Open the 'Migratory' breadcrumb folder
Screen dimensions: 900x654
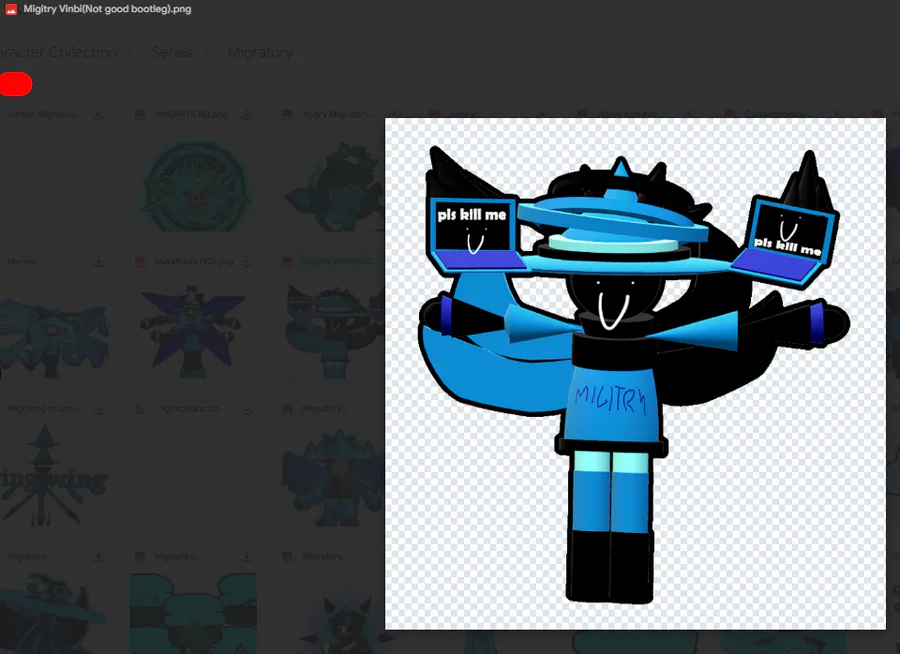[260, 52]
